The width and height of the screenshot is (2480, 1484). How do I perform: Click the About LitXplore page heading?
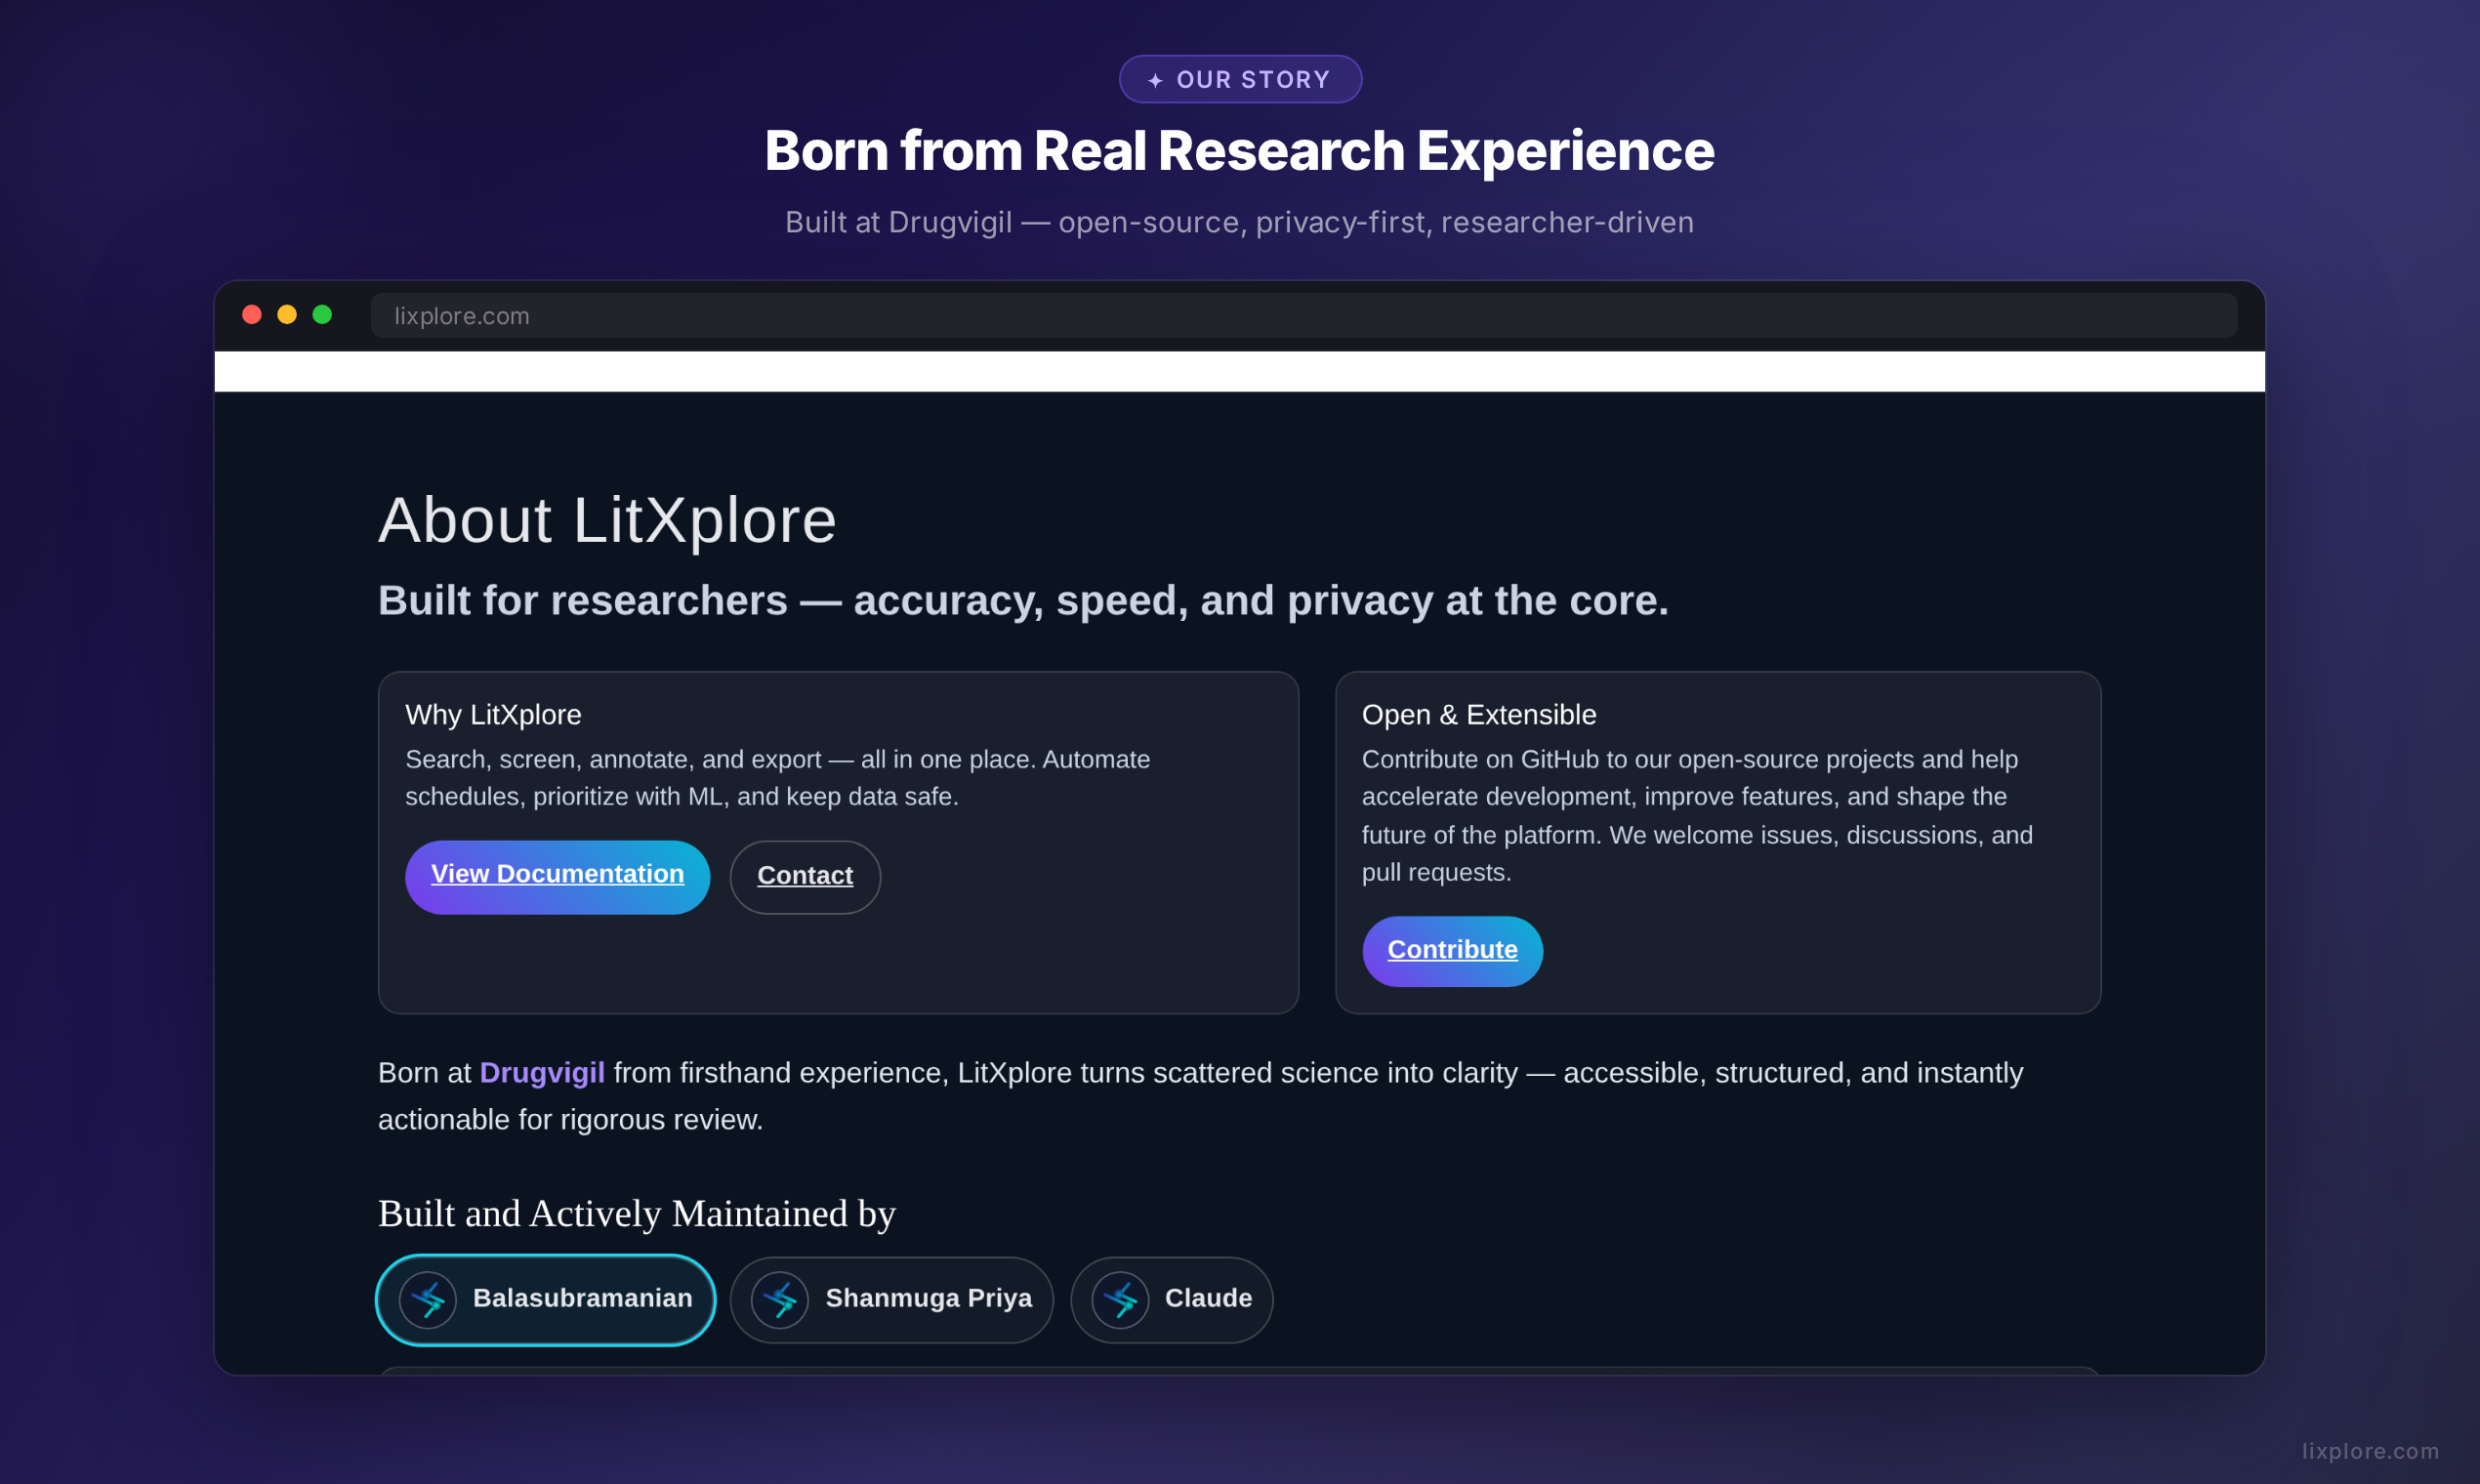[x=607, y=521]
